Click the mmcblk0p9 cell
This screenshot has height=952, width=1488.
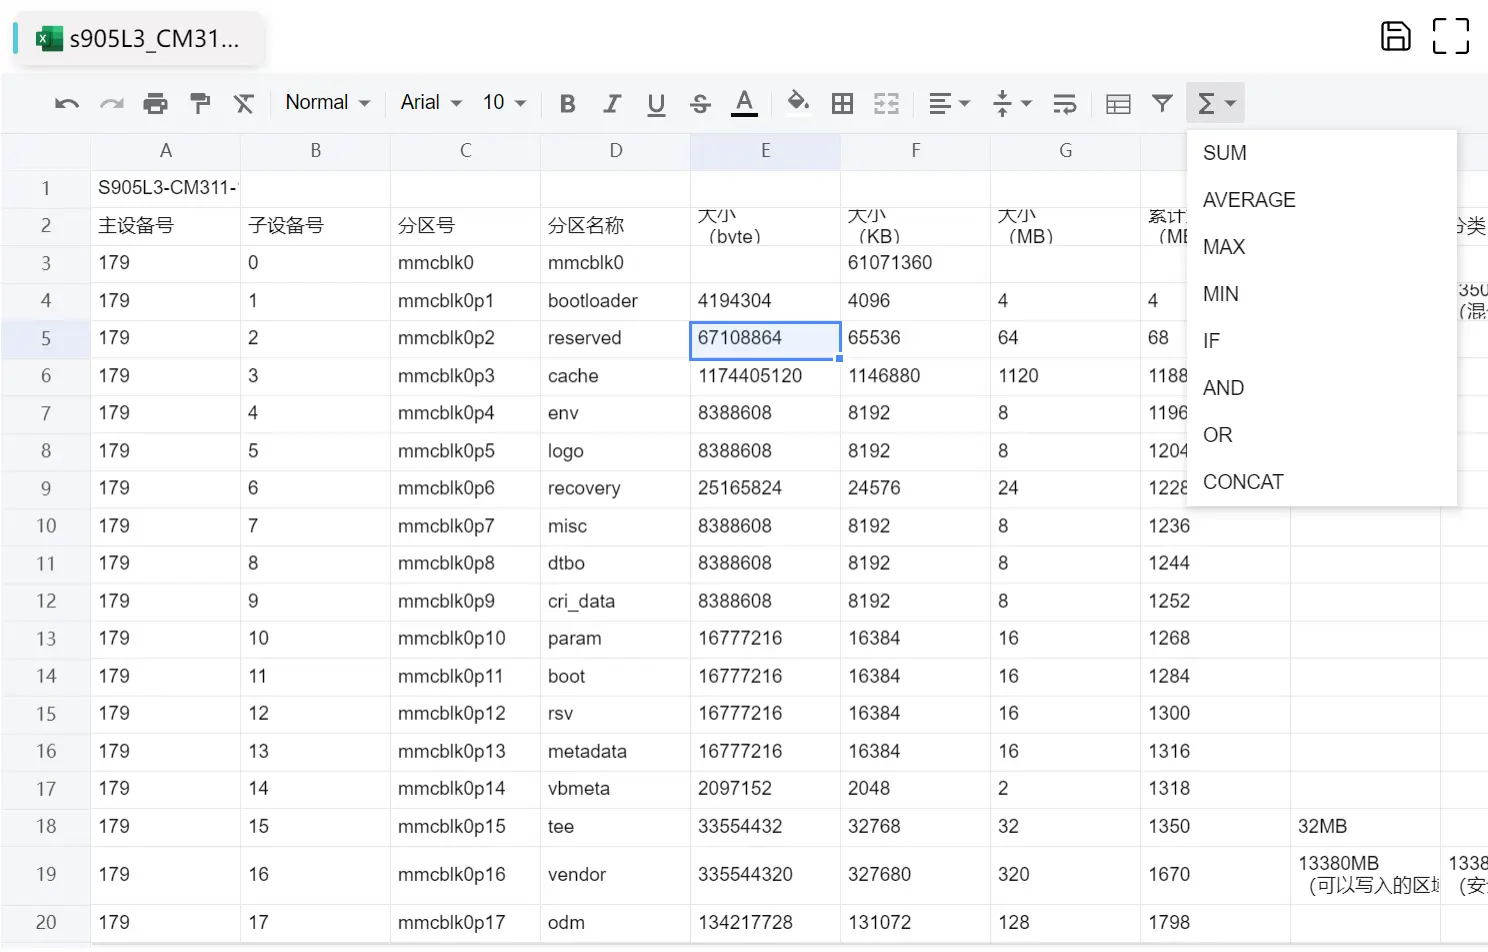click(466, 602)
